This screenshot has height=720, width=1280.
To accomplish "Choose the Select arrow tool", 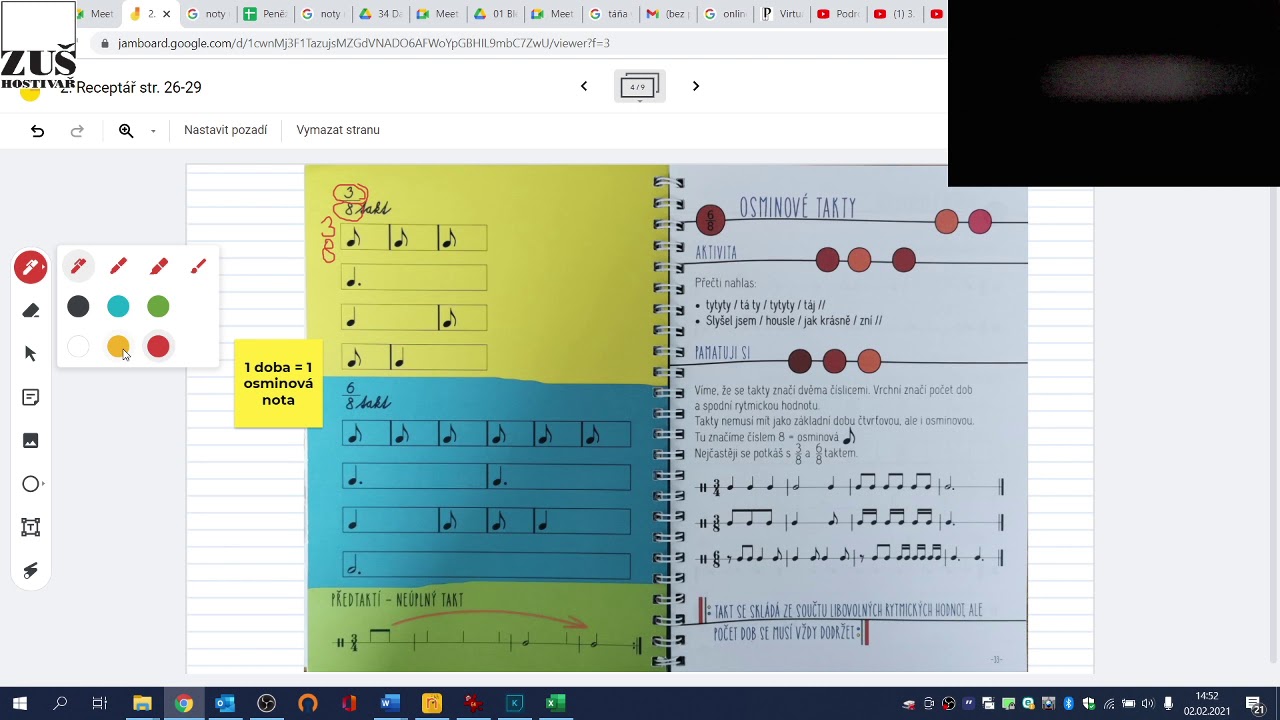I will tap(30, 354).
